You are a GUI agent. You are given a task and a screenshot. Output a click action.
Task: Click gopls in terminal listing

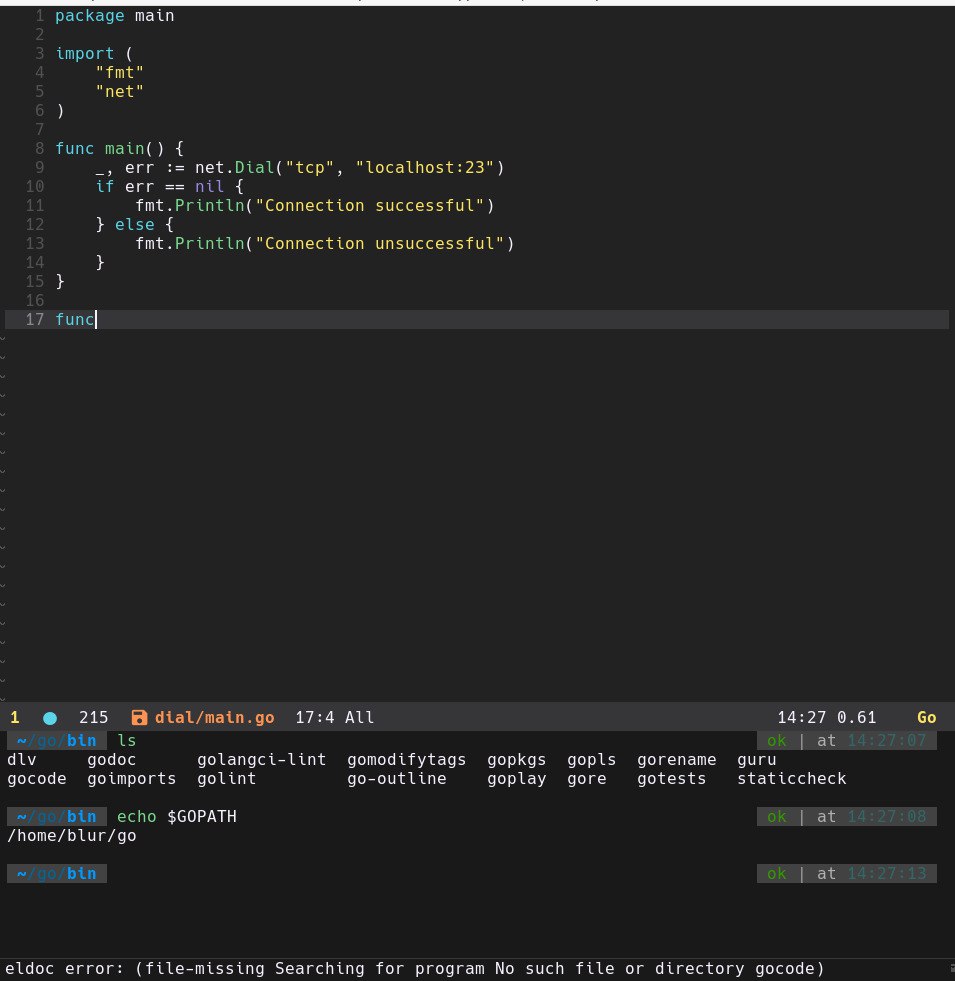(591, 760)
